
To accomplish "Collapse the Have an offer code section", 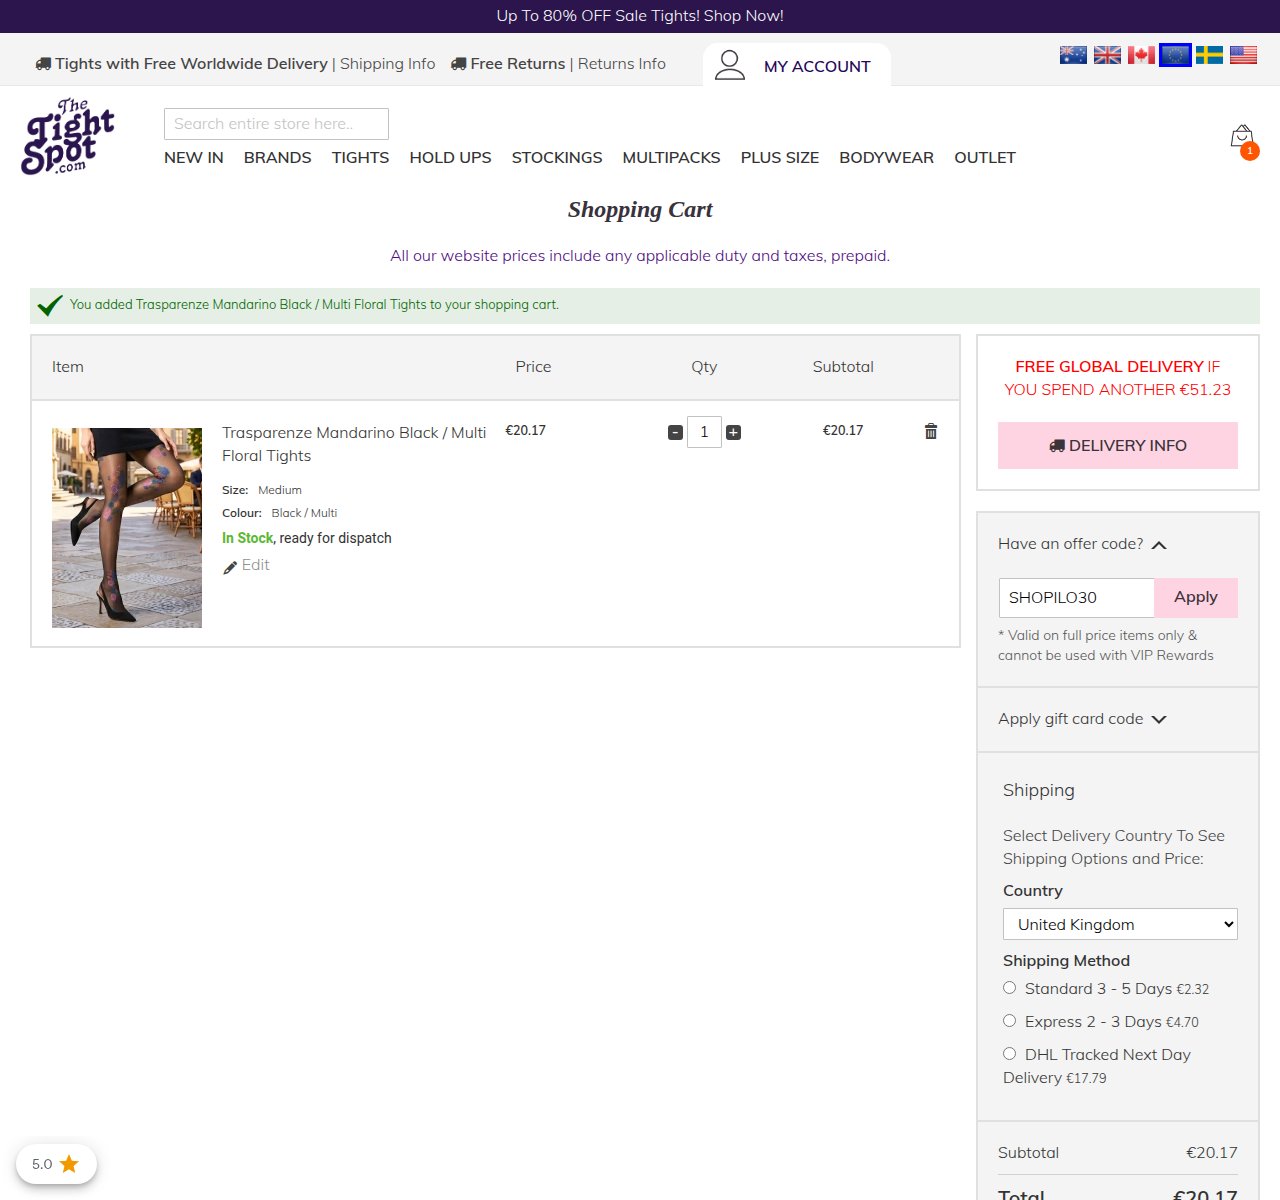I will click(1083, 544).
